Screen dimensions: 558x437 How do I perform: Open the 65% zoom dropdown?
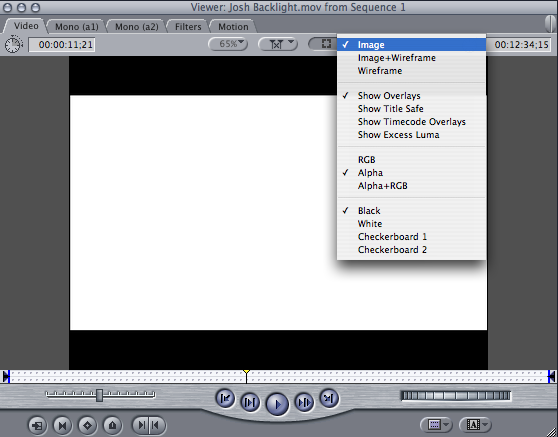(x=228, y=44)
